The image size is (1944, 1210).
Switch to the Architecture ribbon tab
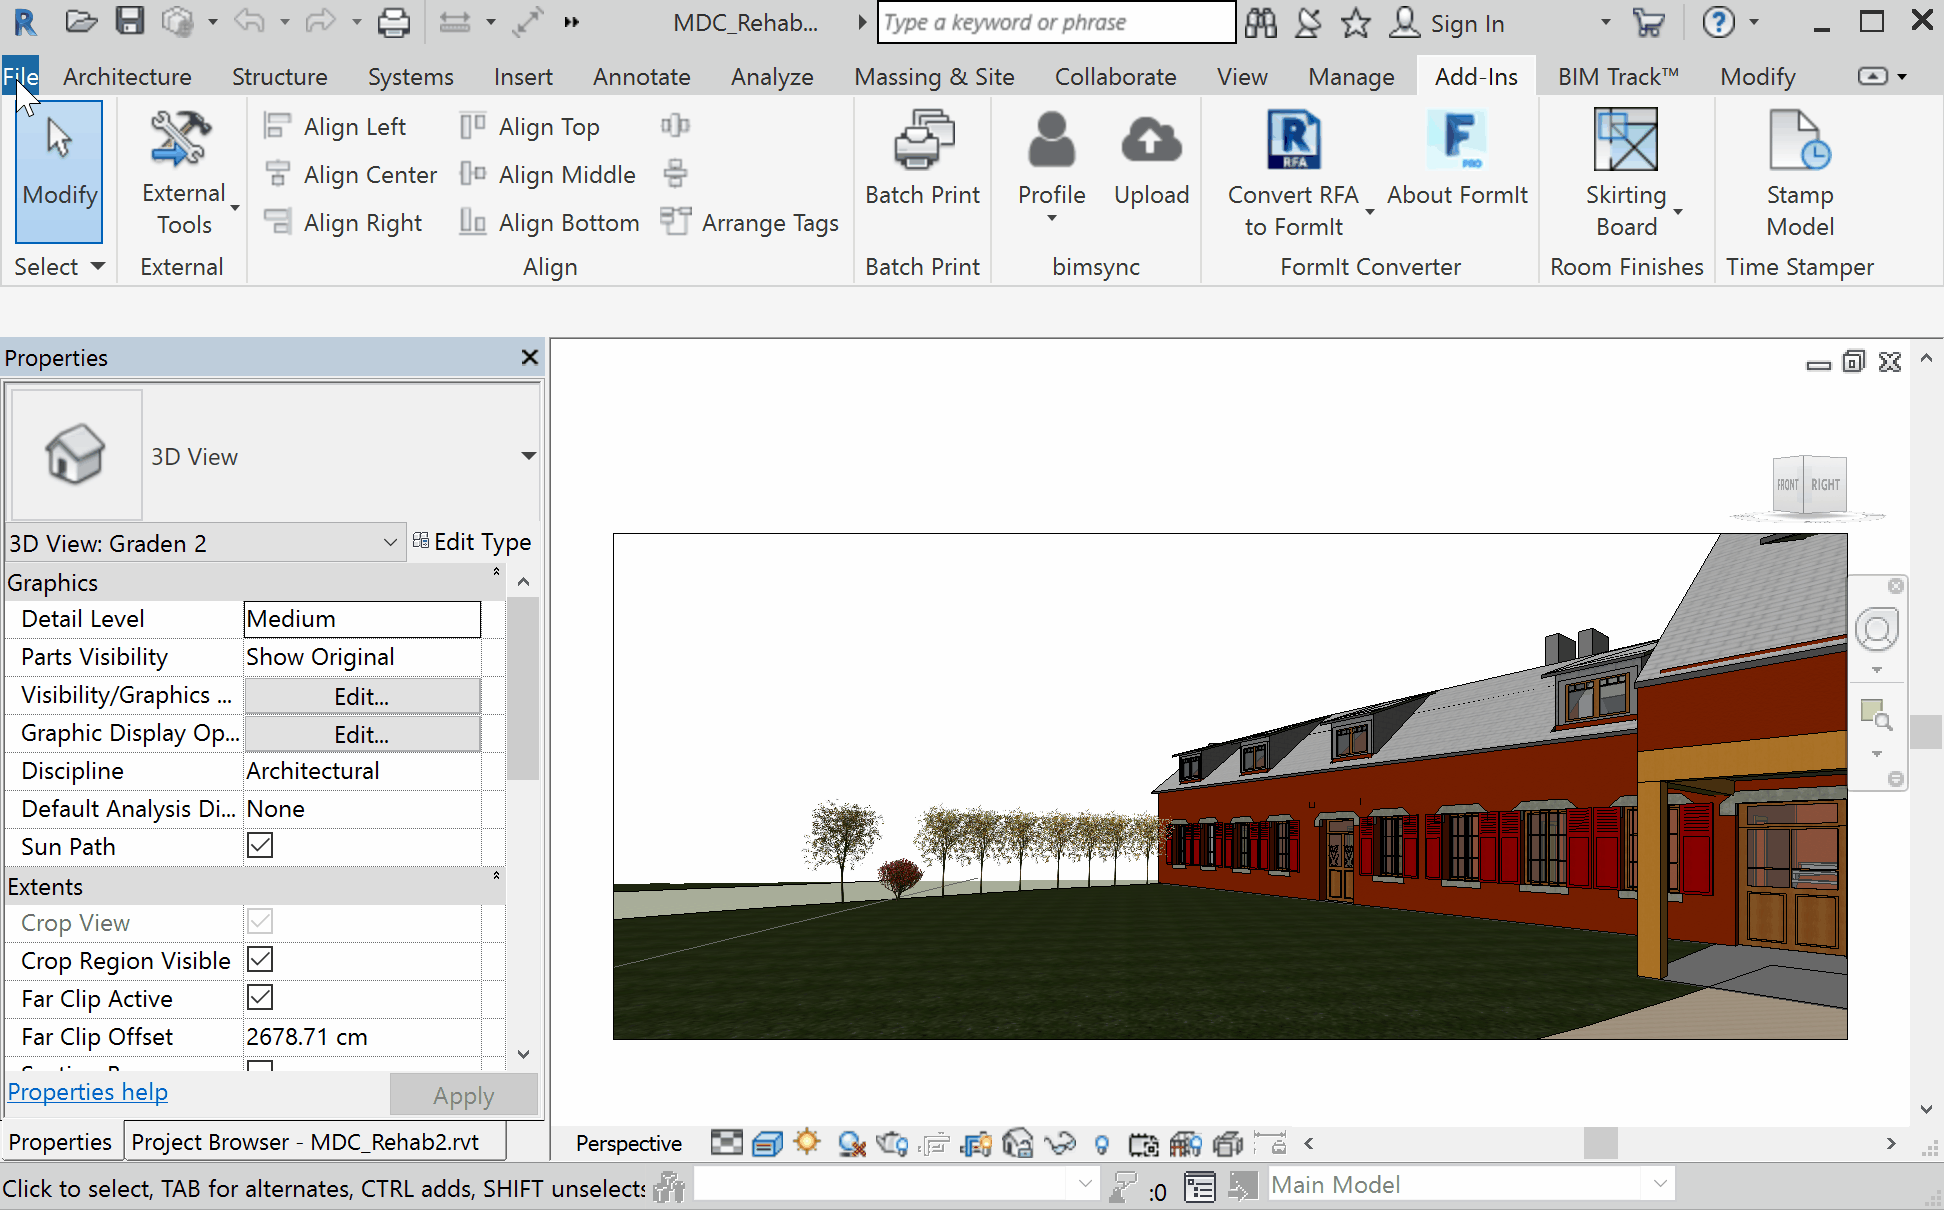127,77
